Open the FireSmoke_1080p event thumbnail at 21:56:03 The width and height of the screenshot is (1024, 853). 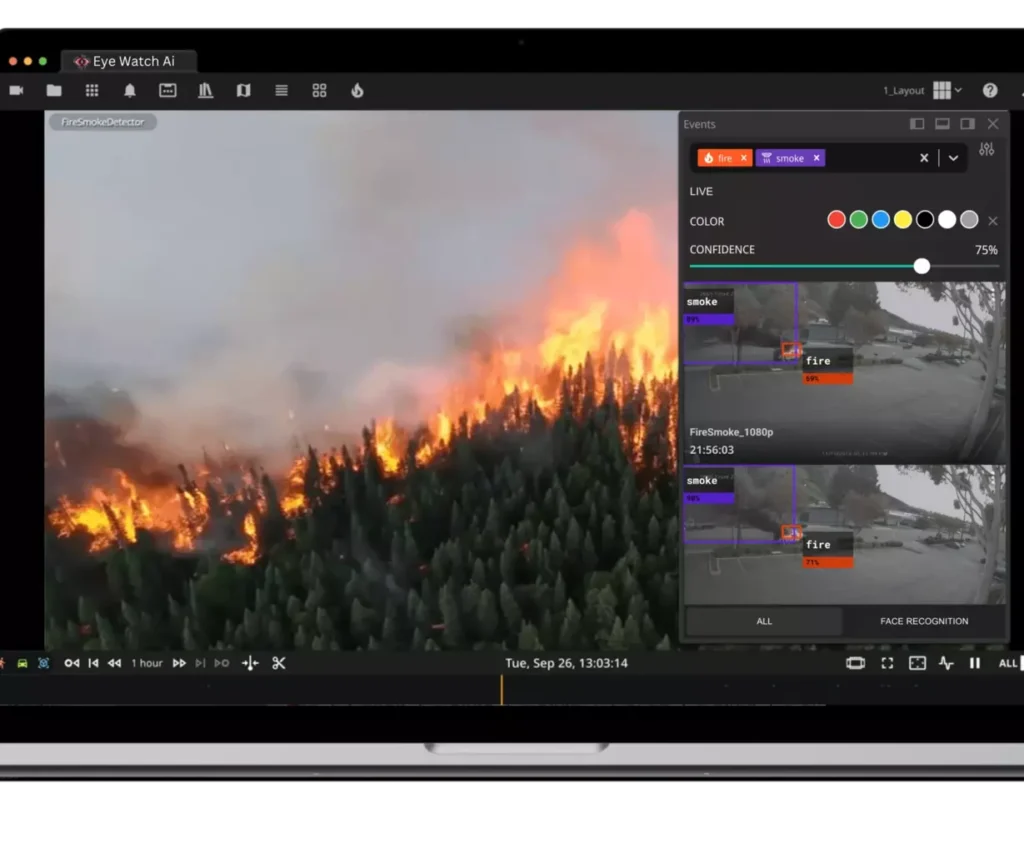coord(844,371)
